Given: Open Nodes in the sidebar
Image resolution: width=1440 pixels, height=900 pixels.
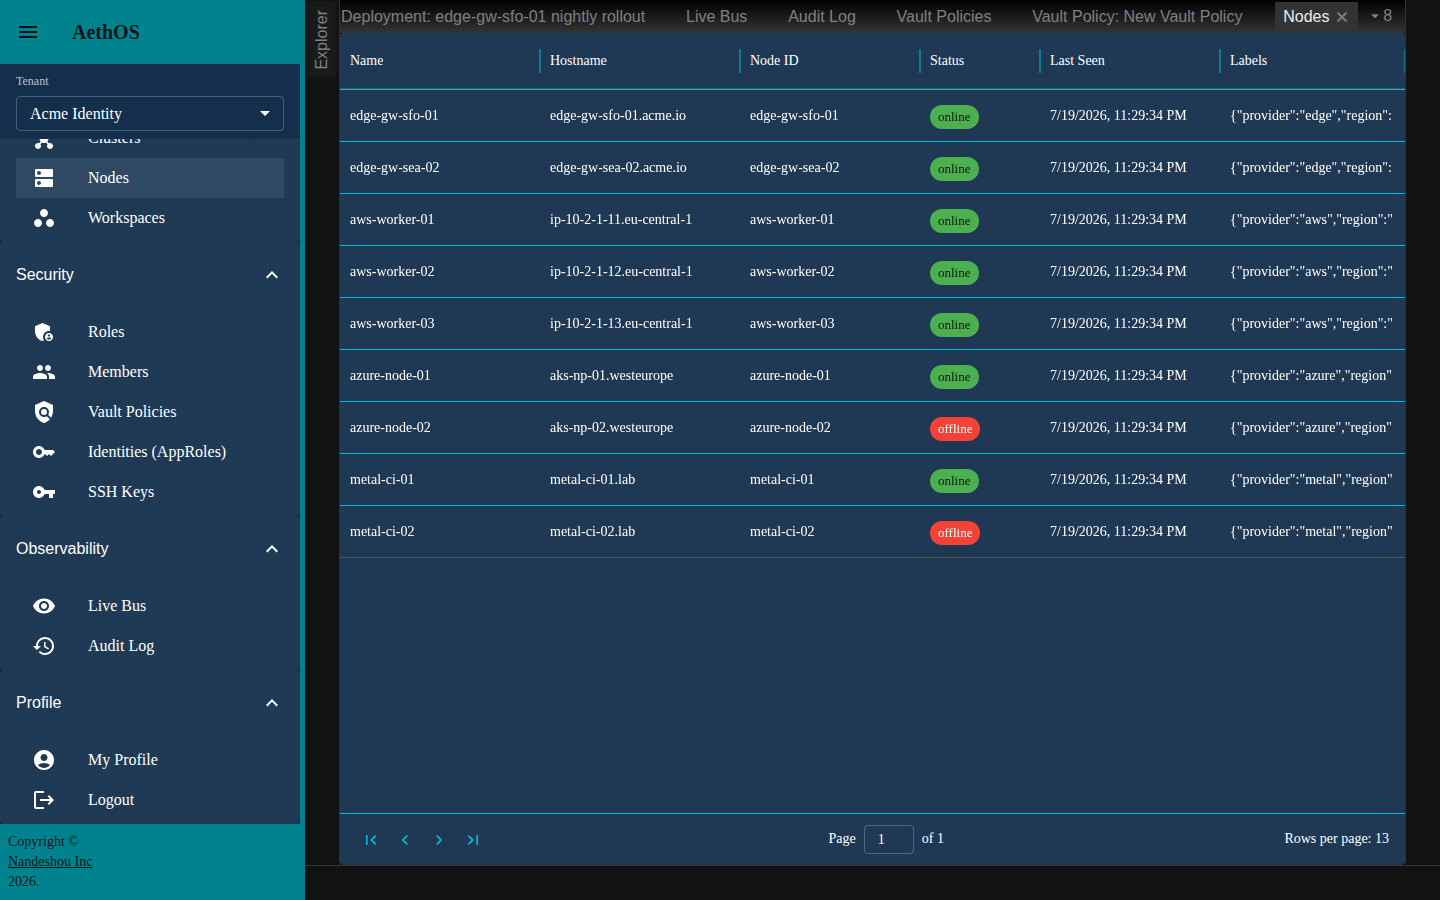Looking at the screenshot, I should click(x=150, y=178).
